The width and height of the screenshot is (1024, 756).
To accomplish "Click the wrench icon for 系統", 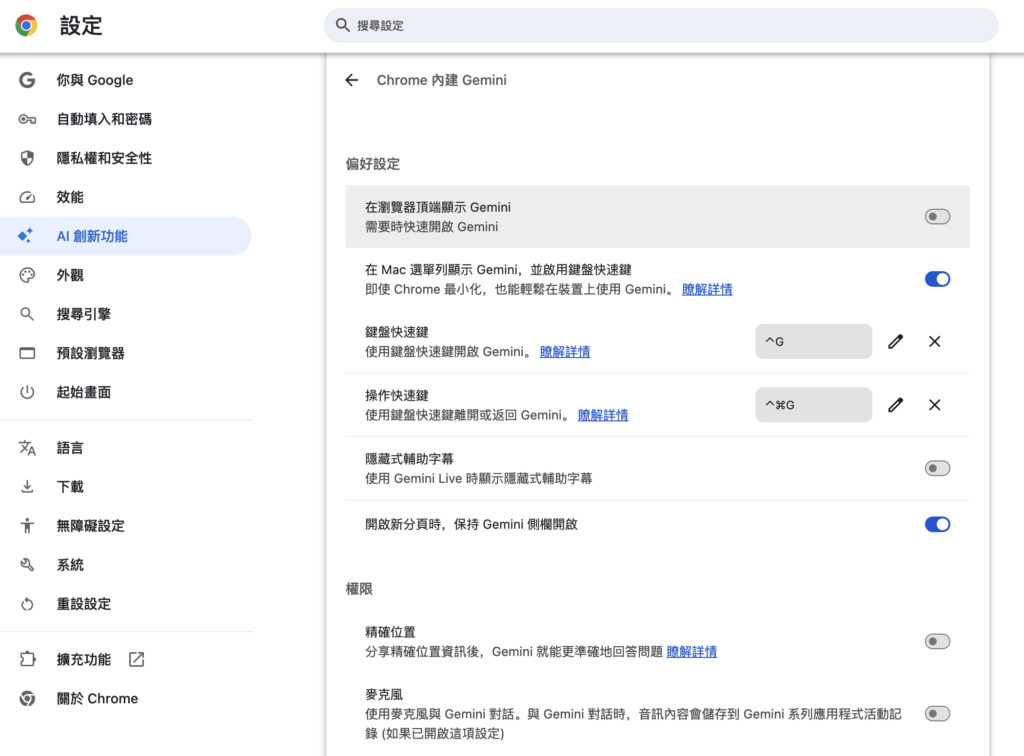I will click(x=27, y=565).
